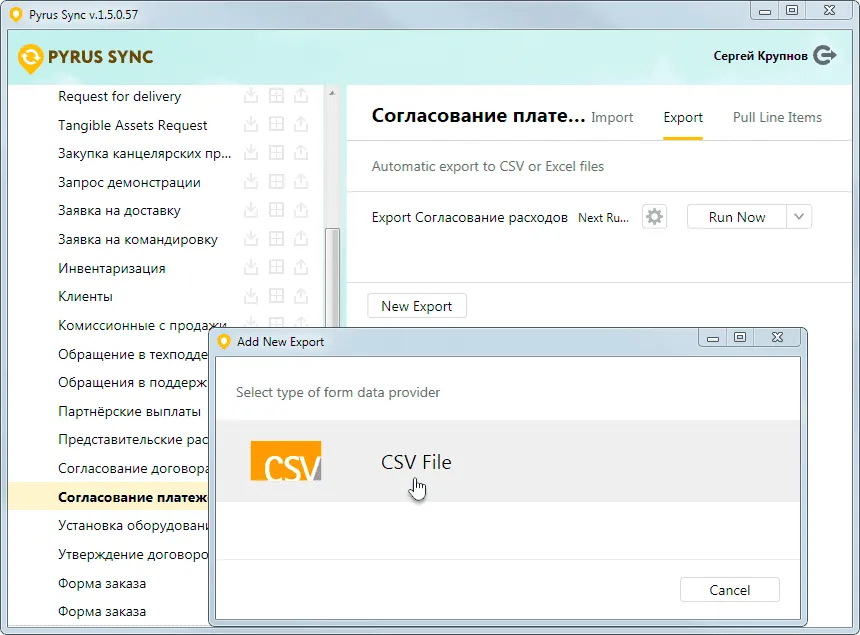Select Tangible Assets Request in the list

point(133,125)
